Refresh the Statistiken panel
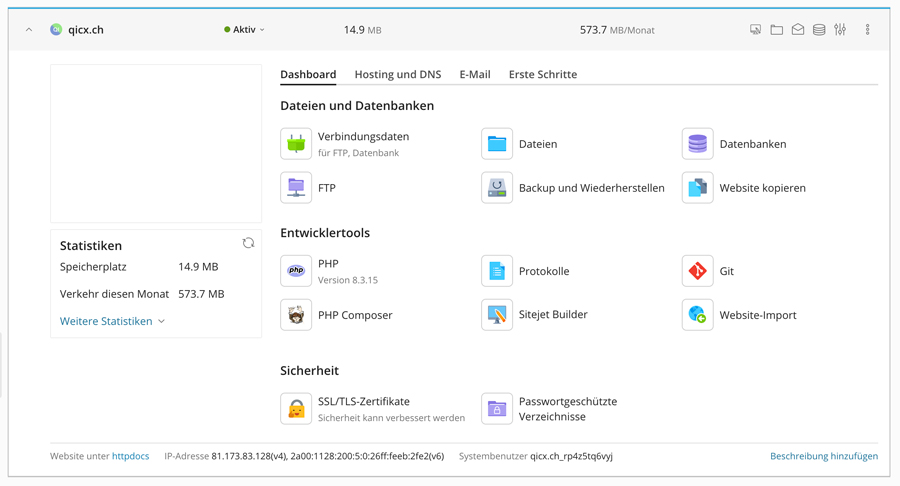The image size is (900, 486). click(x=248, y=243)
